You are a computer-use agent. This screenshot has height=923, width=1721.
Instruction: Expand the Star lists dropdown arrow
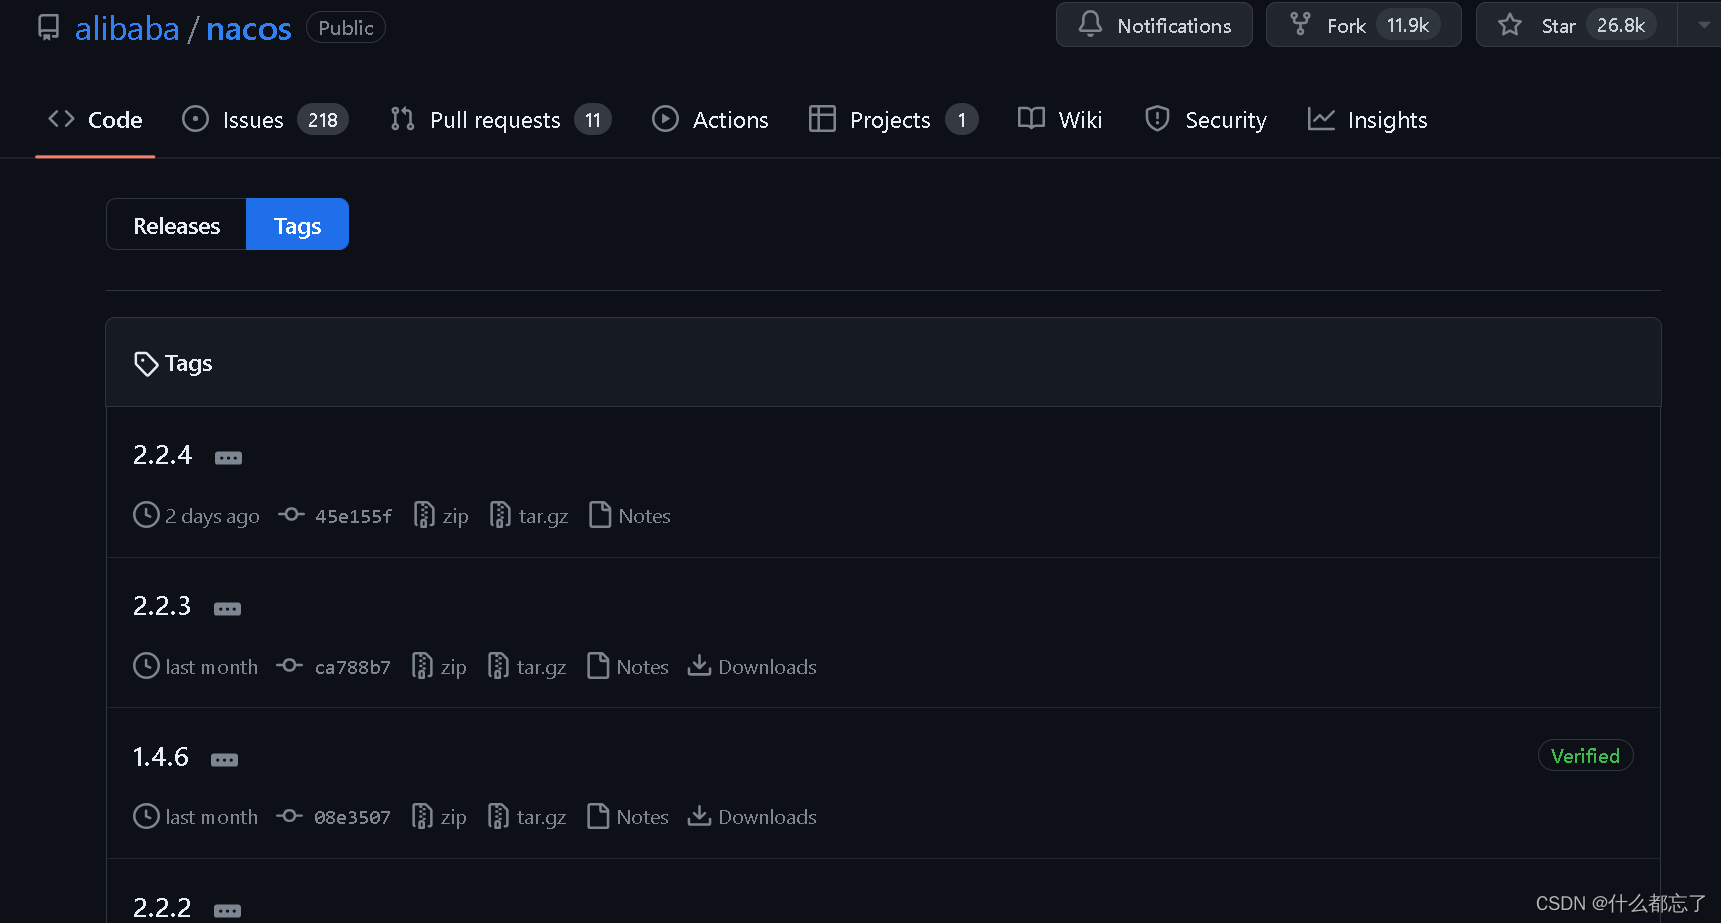click(1702, 25)
